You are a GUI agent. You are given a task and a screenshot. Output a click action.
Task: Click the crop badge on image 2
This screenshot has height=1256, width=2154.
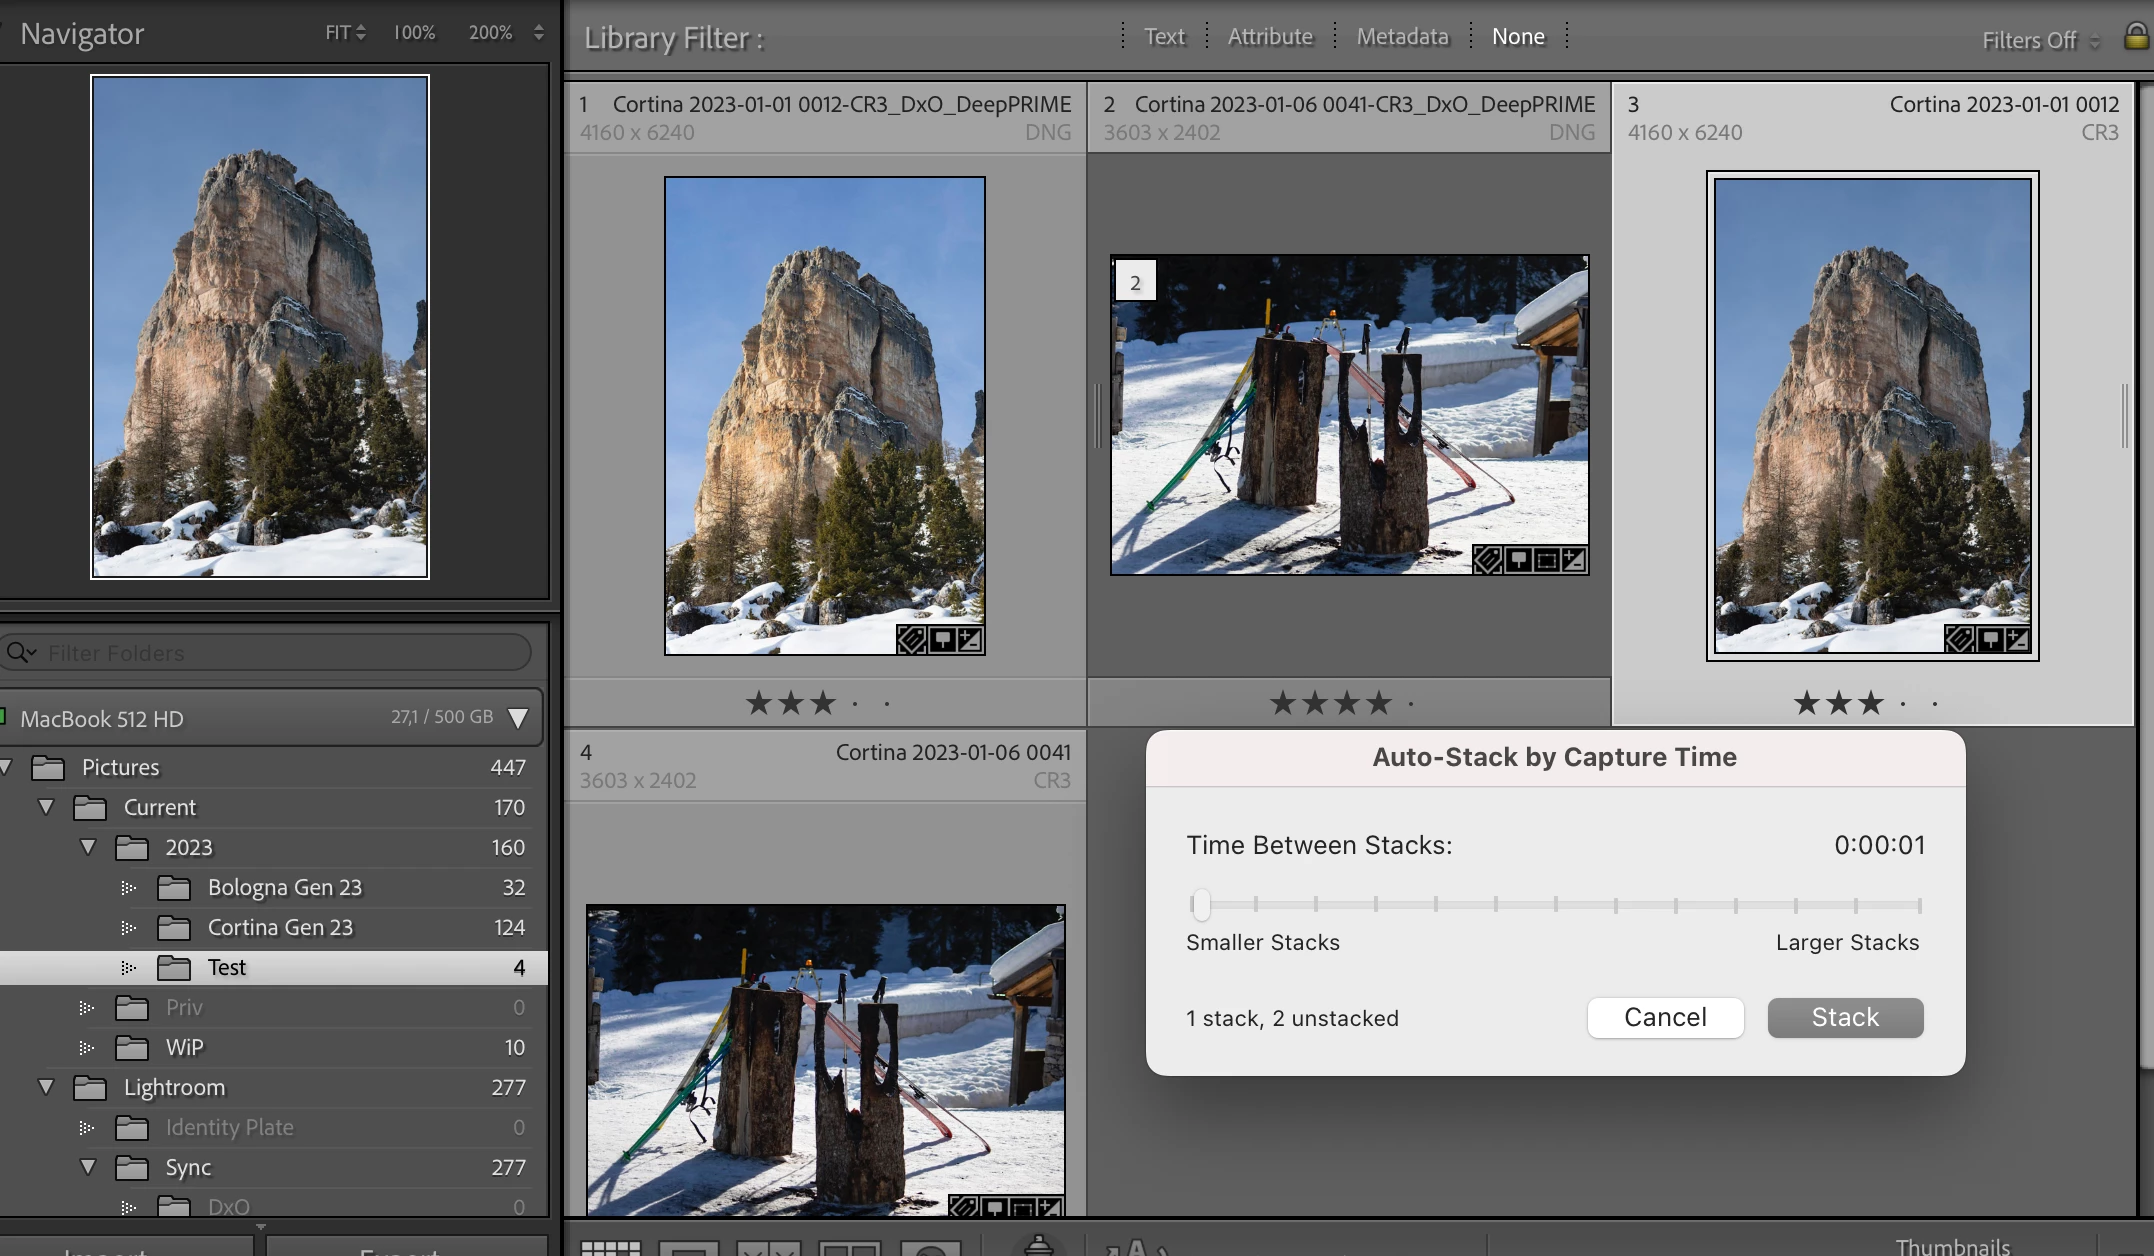coord(1545,560)
